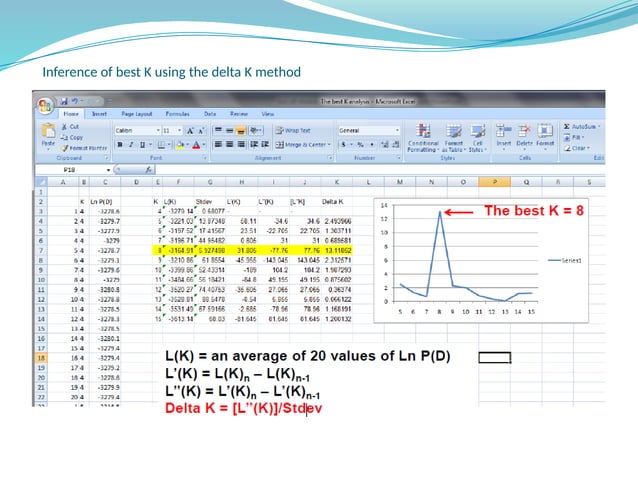The height and width of the screenshot is (478, 638).
Task: Toggle Bold formatting
Action: [x=120, y=144]
